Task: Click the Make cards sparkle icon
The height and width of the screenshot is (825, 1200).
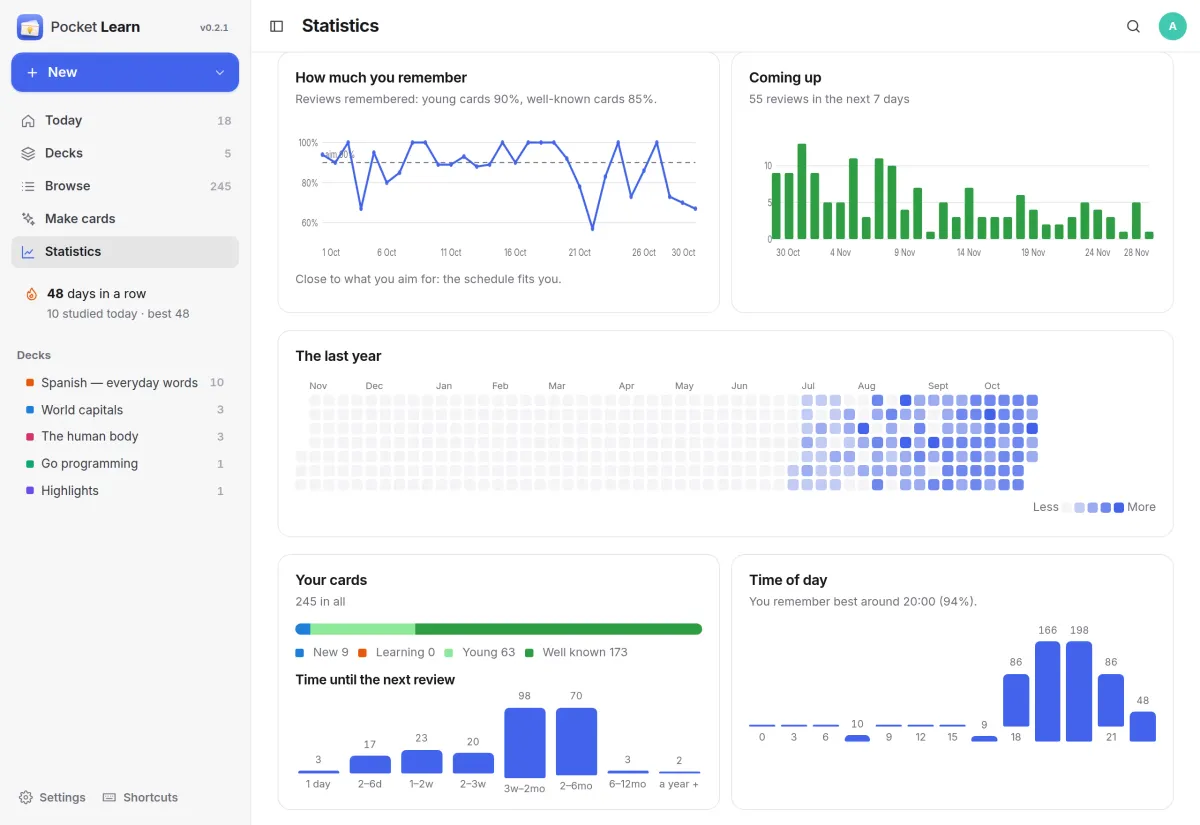Action: 28,219
